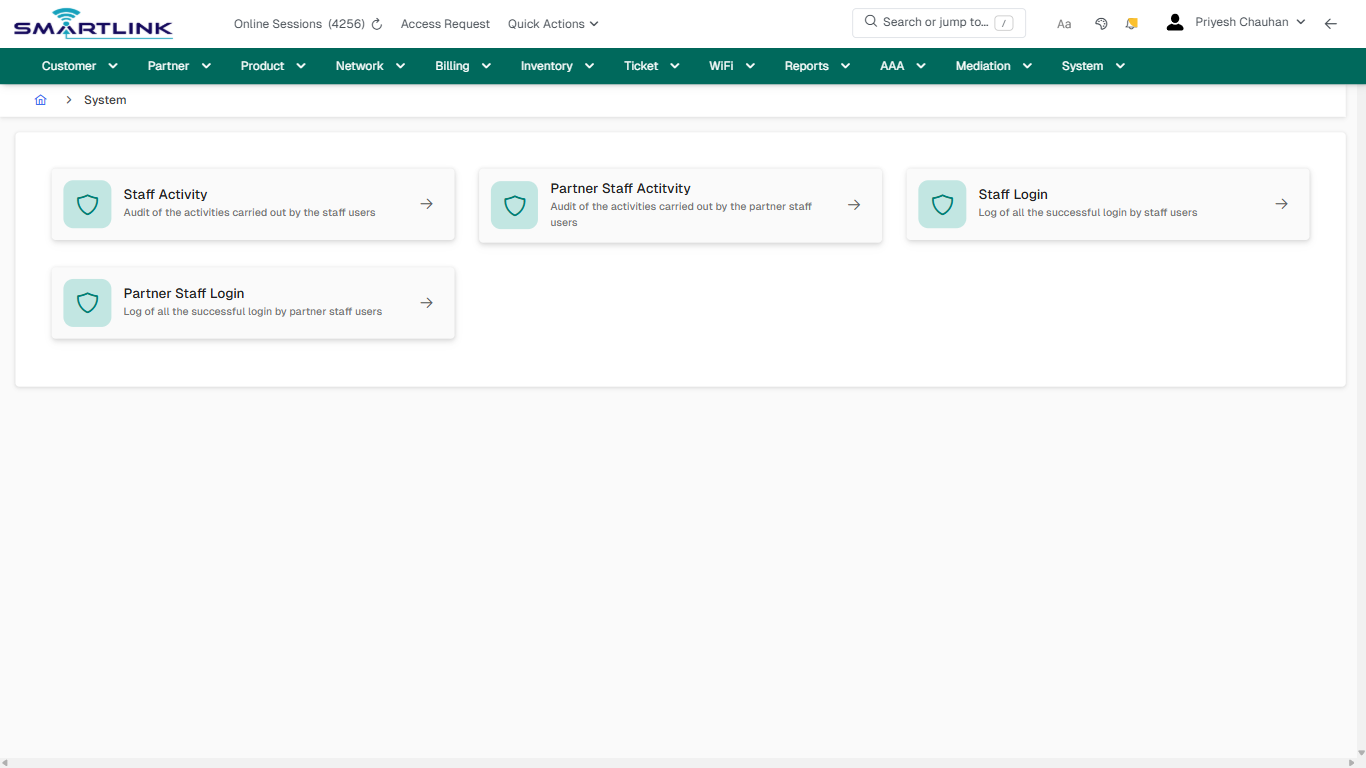Click the search or jump to field
The image size is (1366, 768).
[938, 22]
